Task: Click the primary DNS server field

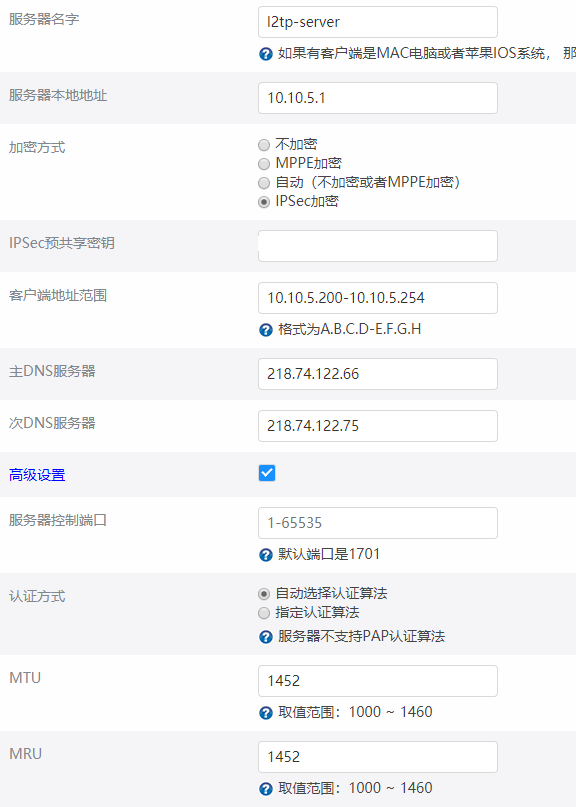Action: pyautogui.click(x=378, y=374)
